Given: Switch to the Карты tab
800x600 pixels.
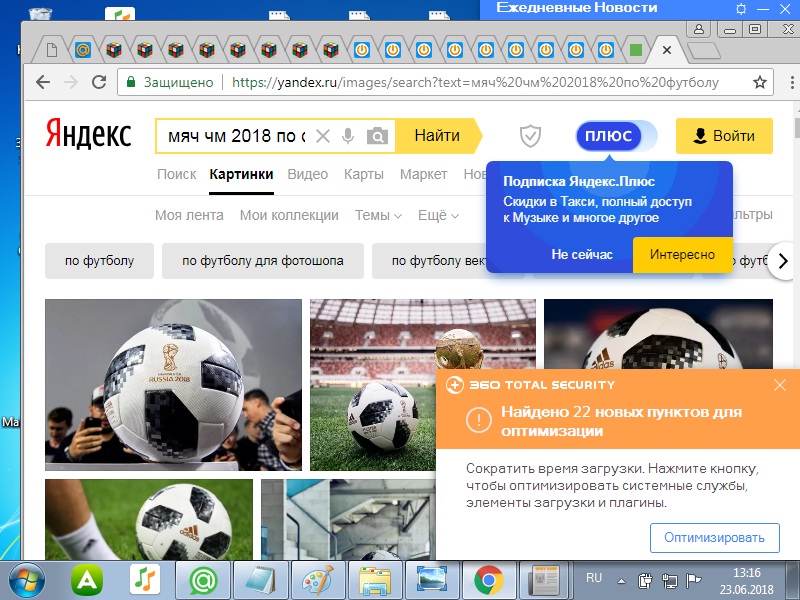Looking at the screenshot, I should pos(364,174).
